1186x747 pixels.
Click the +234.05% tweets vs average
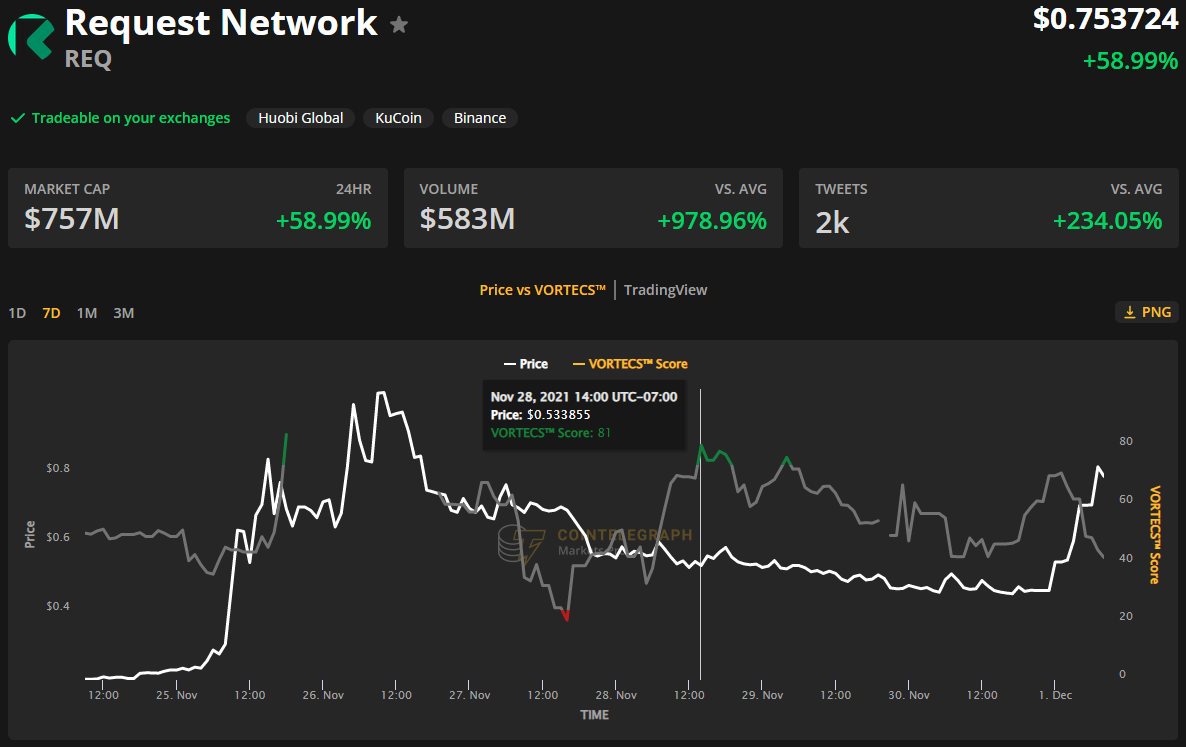pos(1107,221)
